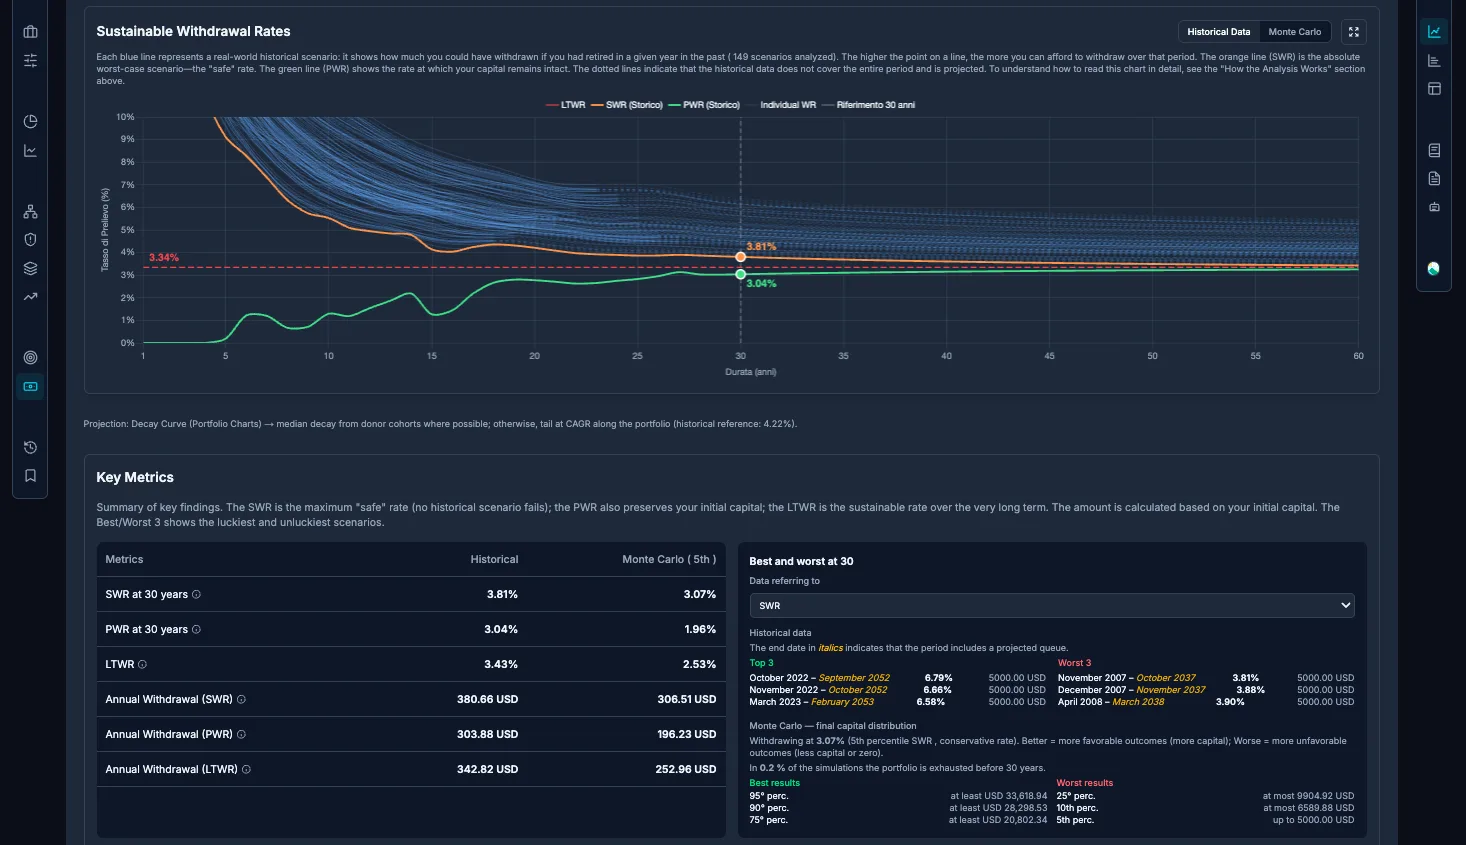Expand the Sustainable Withdrawal Rates chart to fullscreen
This screenshot has width=1466, height=845.
(1353, 32)
